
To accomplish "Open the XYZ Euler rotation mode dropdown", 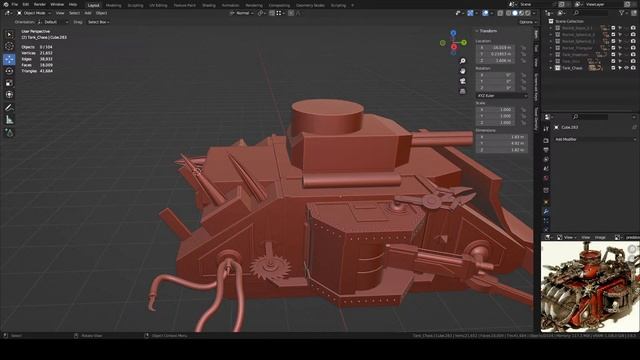I will 502,96.
